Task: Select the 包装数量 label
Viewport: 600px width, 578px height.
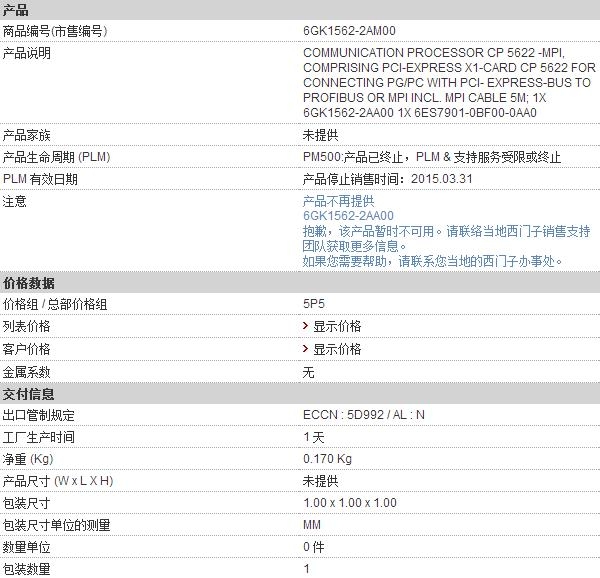Action: click(x=26, y=569)
